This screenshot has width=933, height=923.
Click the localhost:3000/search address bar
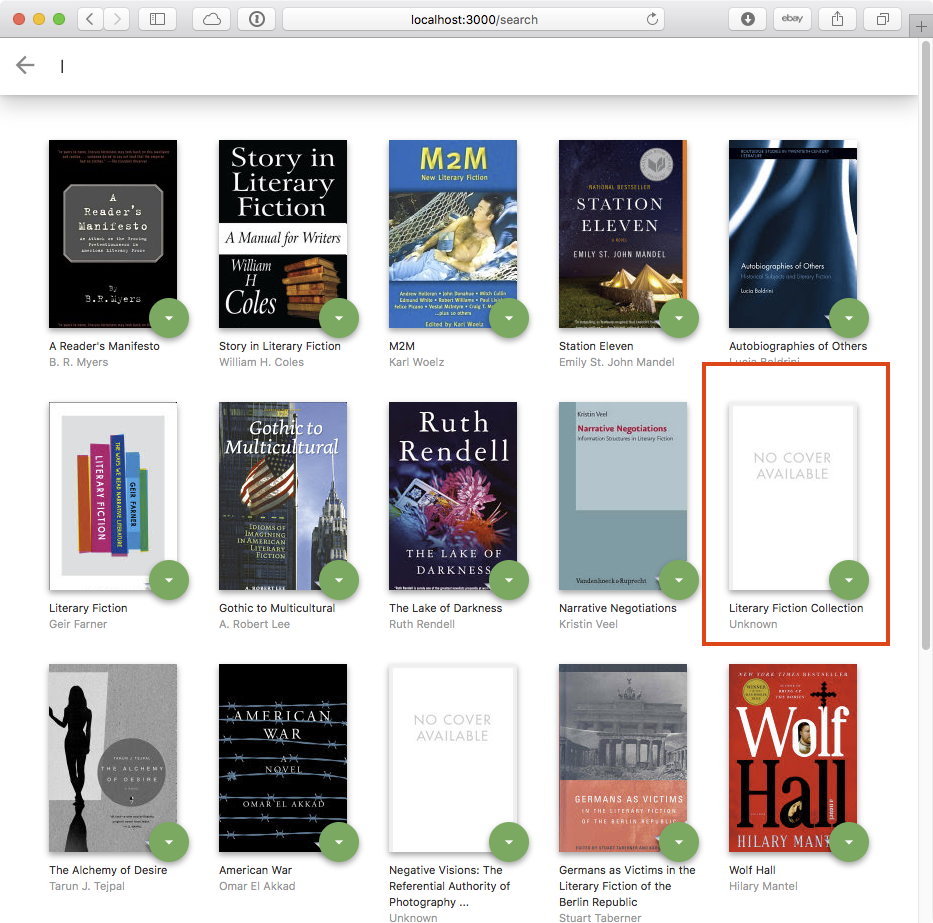tap(474, 19)
